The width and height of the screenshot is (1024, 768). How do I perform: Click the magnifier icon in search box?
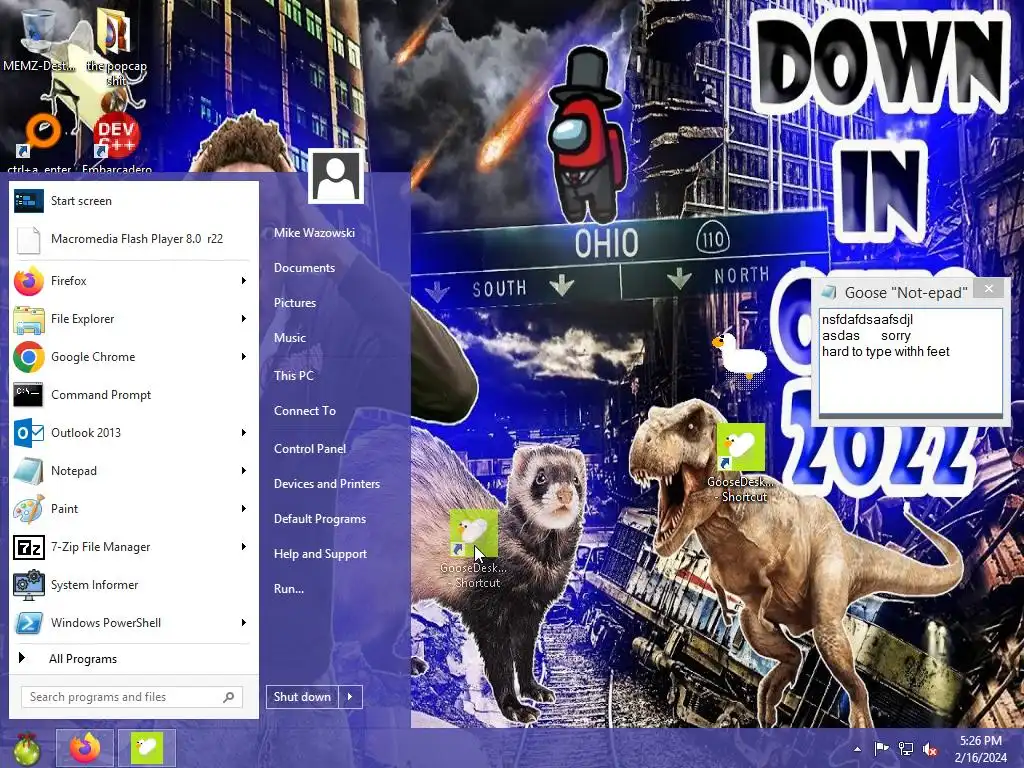[x=229, y=697]
